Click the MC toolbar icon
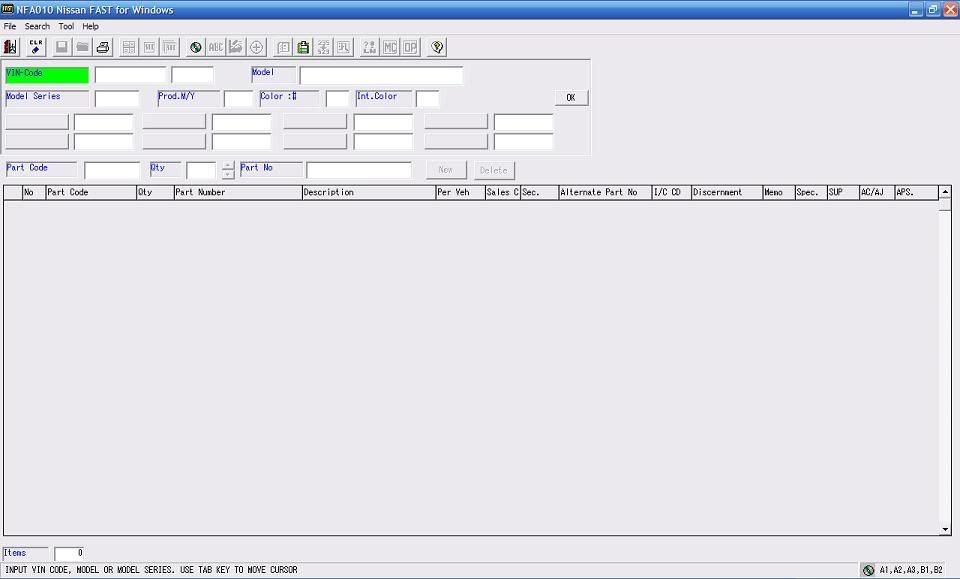960x579 pixels. click(390, 47)
